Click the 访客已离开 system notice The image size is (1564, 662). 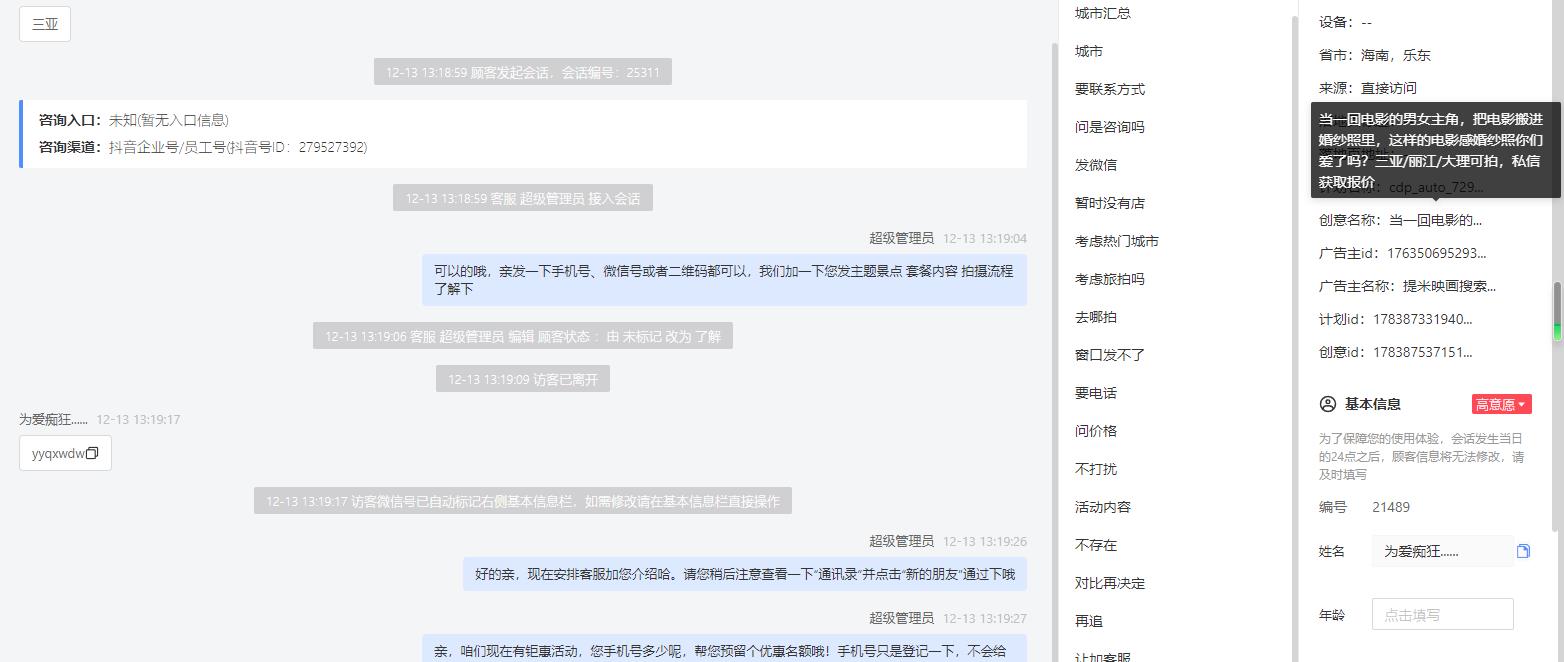click(522, 379)
